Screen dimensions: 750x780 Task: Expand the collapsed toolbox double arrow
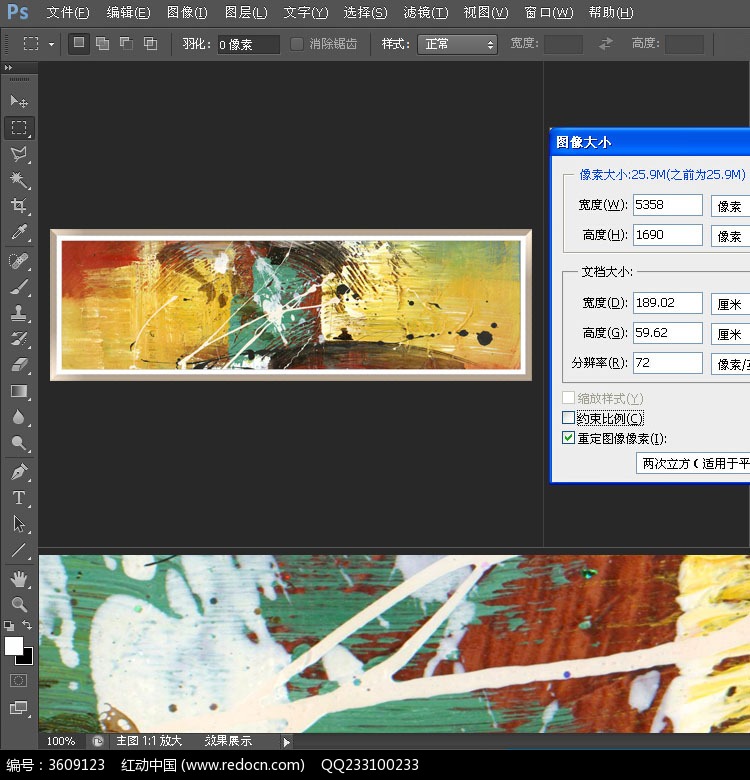pyautogui.click(x=8, y=67)
